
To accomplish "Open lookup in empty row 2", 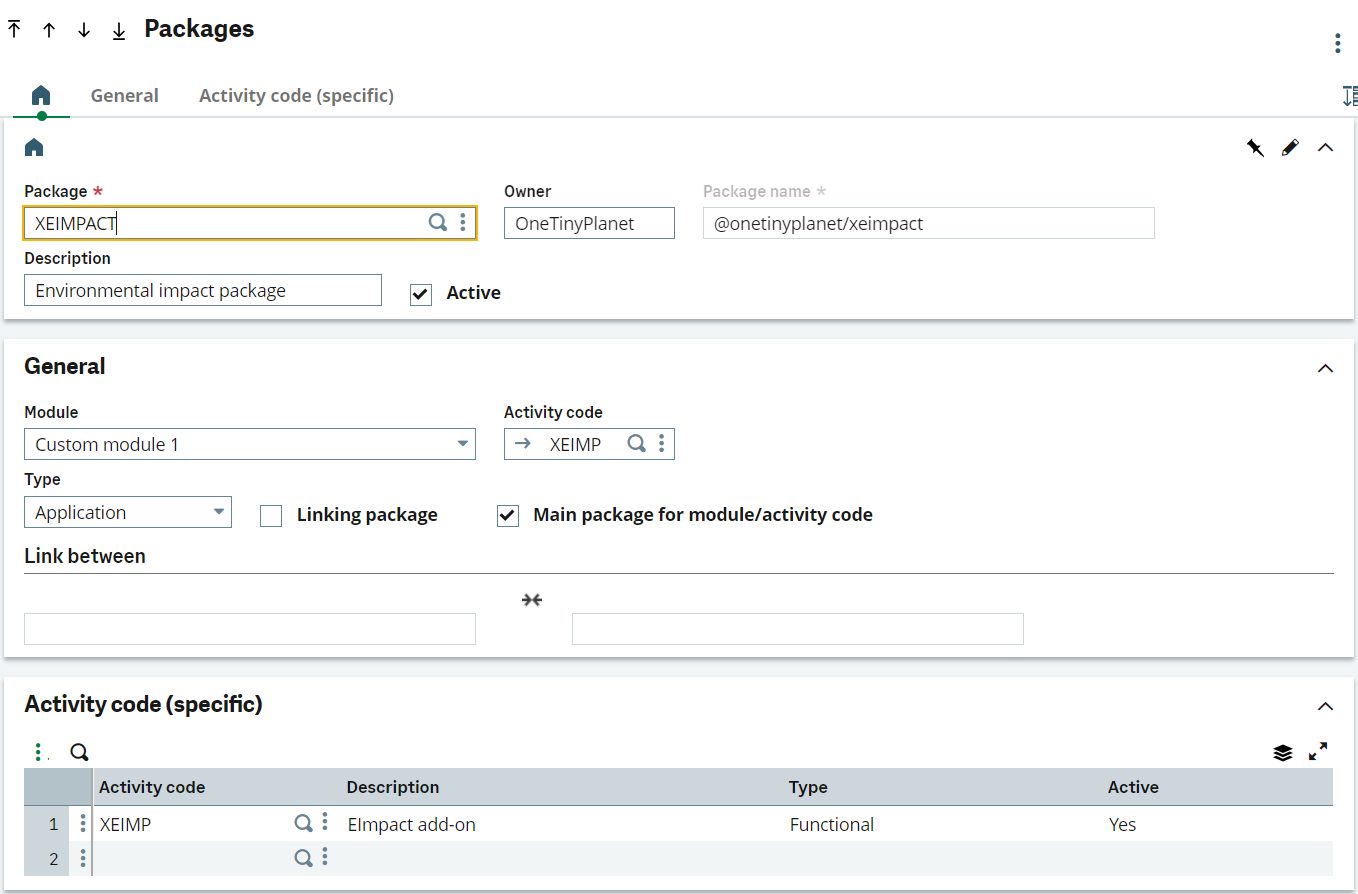I will pyautogui.click(x=303, y=857).
